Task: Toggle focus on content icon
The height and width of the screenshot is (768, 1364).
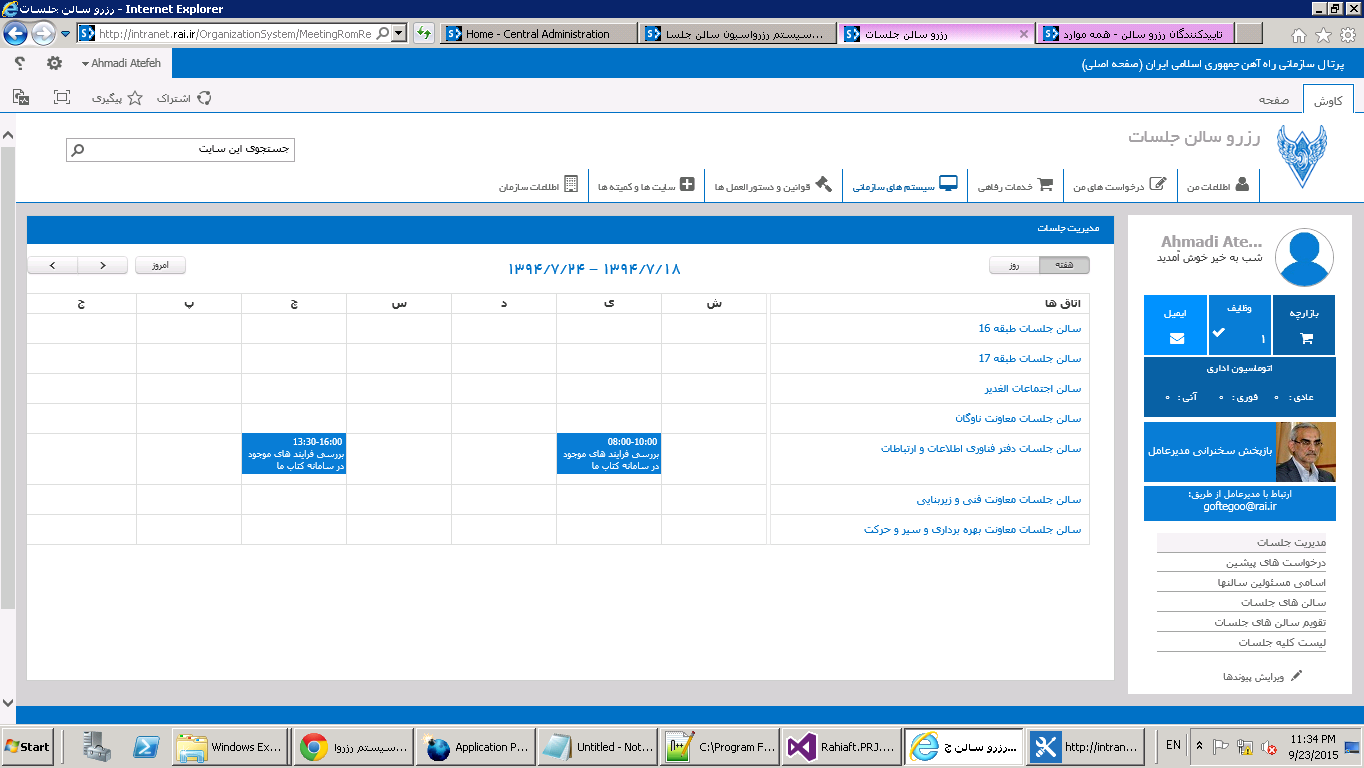Action: [62, 97]
